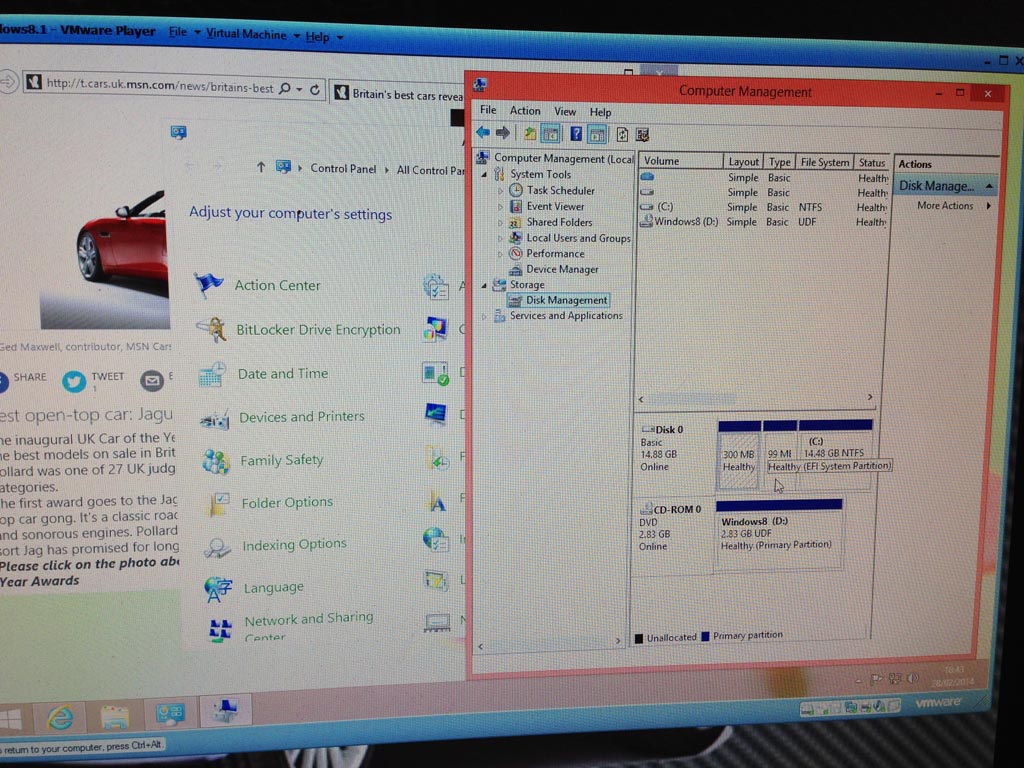Click the forward arrow in Computer Management toolbar
Image resolution: width=1024 pixels, height=768 pixels.
click(502, 133)
